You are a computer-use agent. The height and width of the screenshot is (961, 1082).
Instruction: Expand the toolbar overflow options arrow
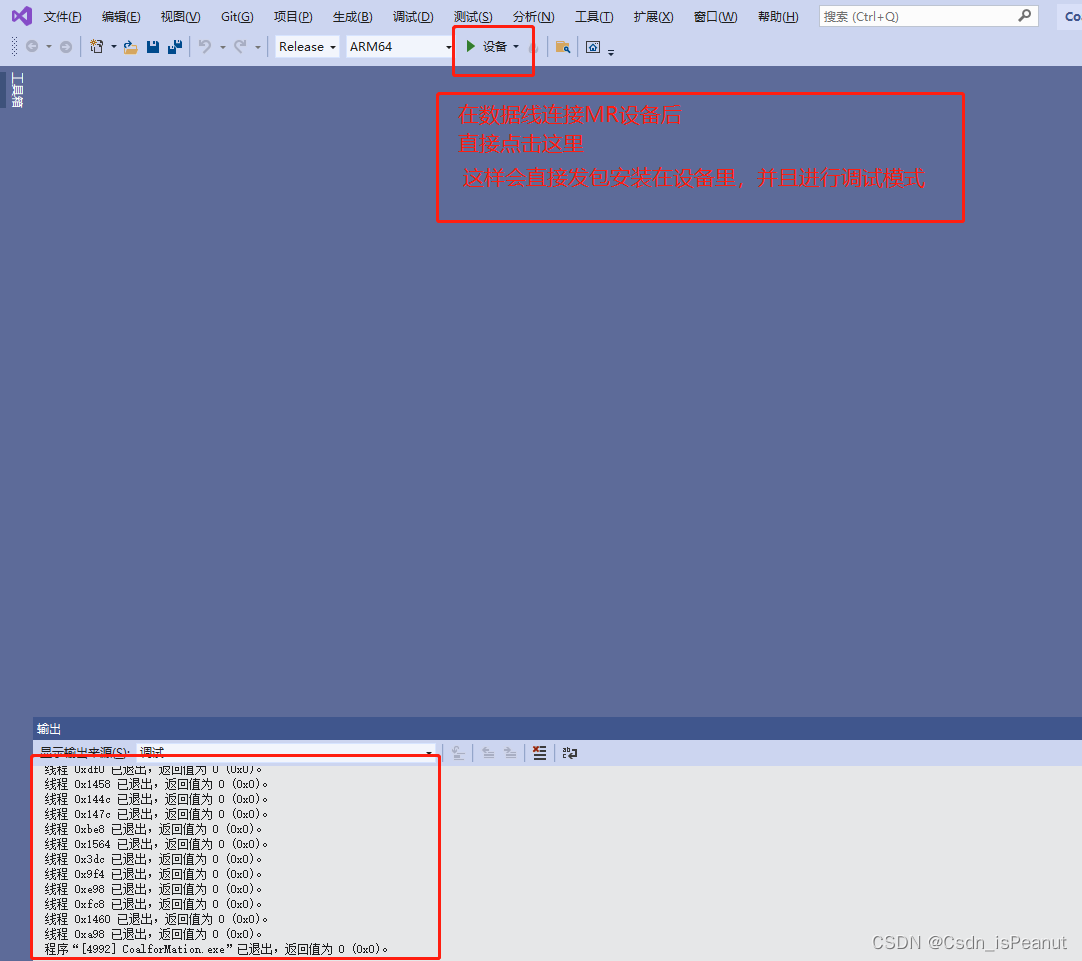coord(611,51)
